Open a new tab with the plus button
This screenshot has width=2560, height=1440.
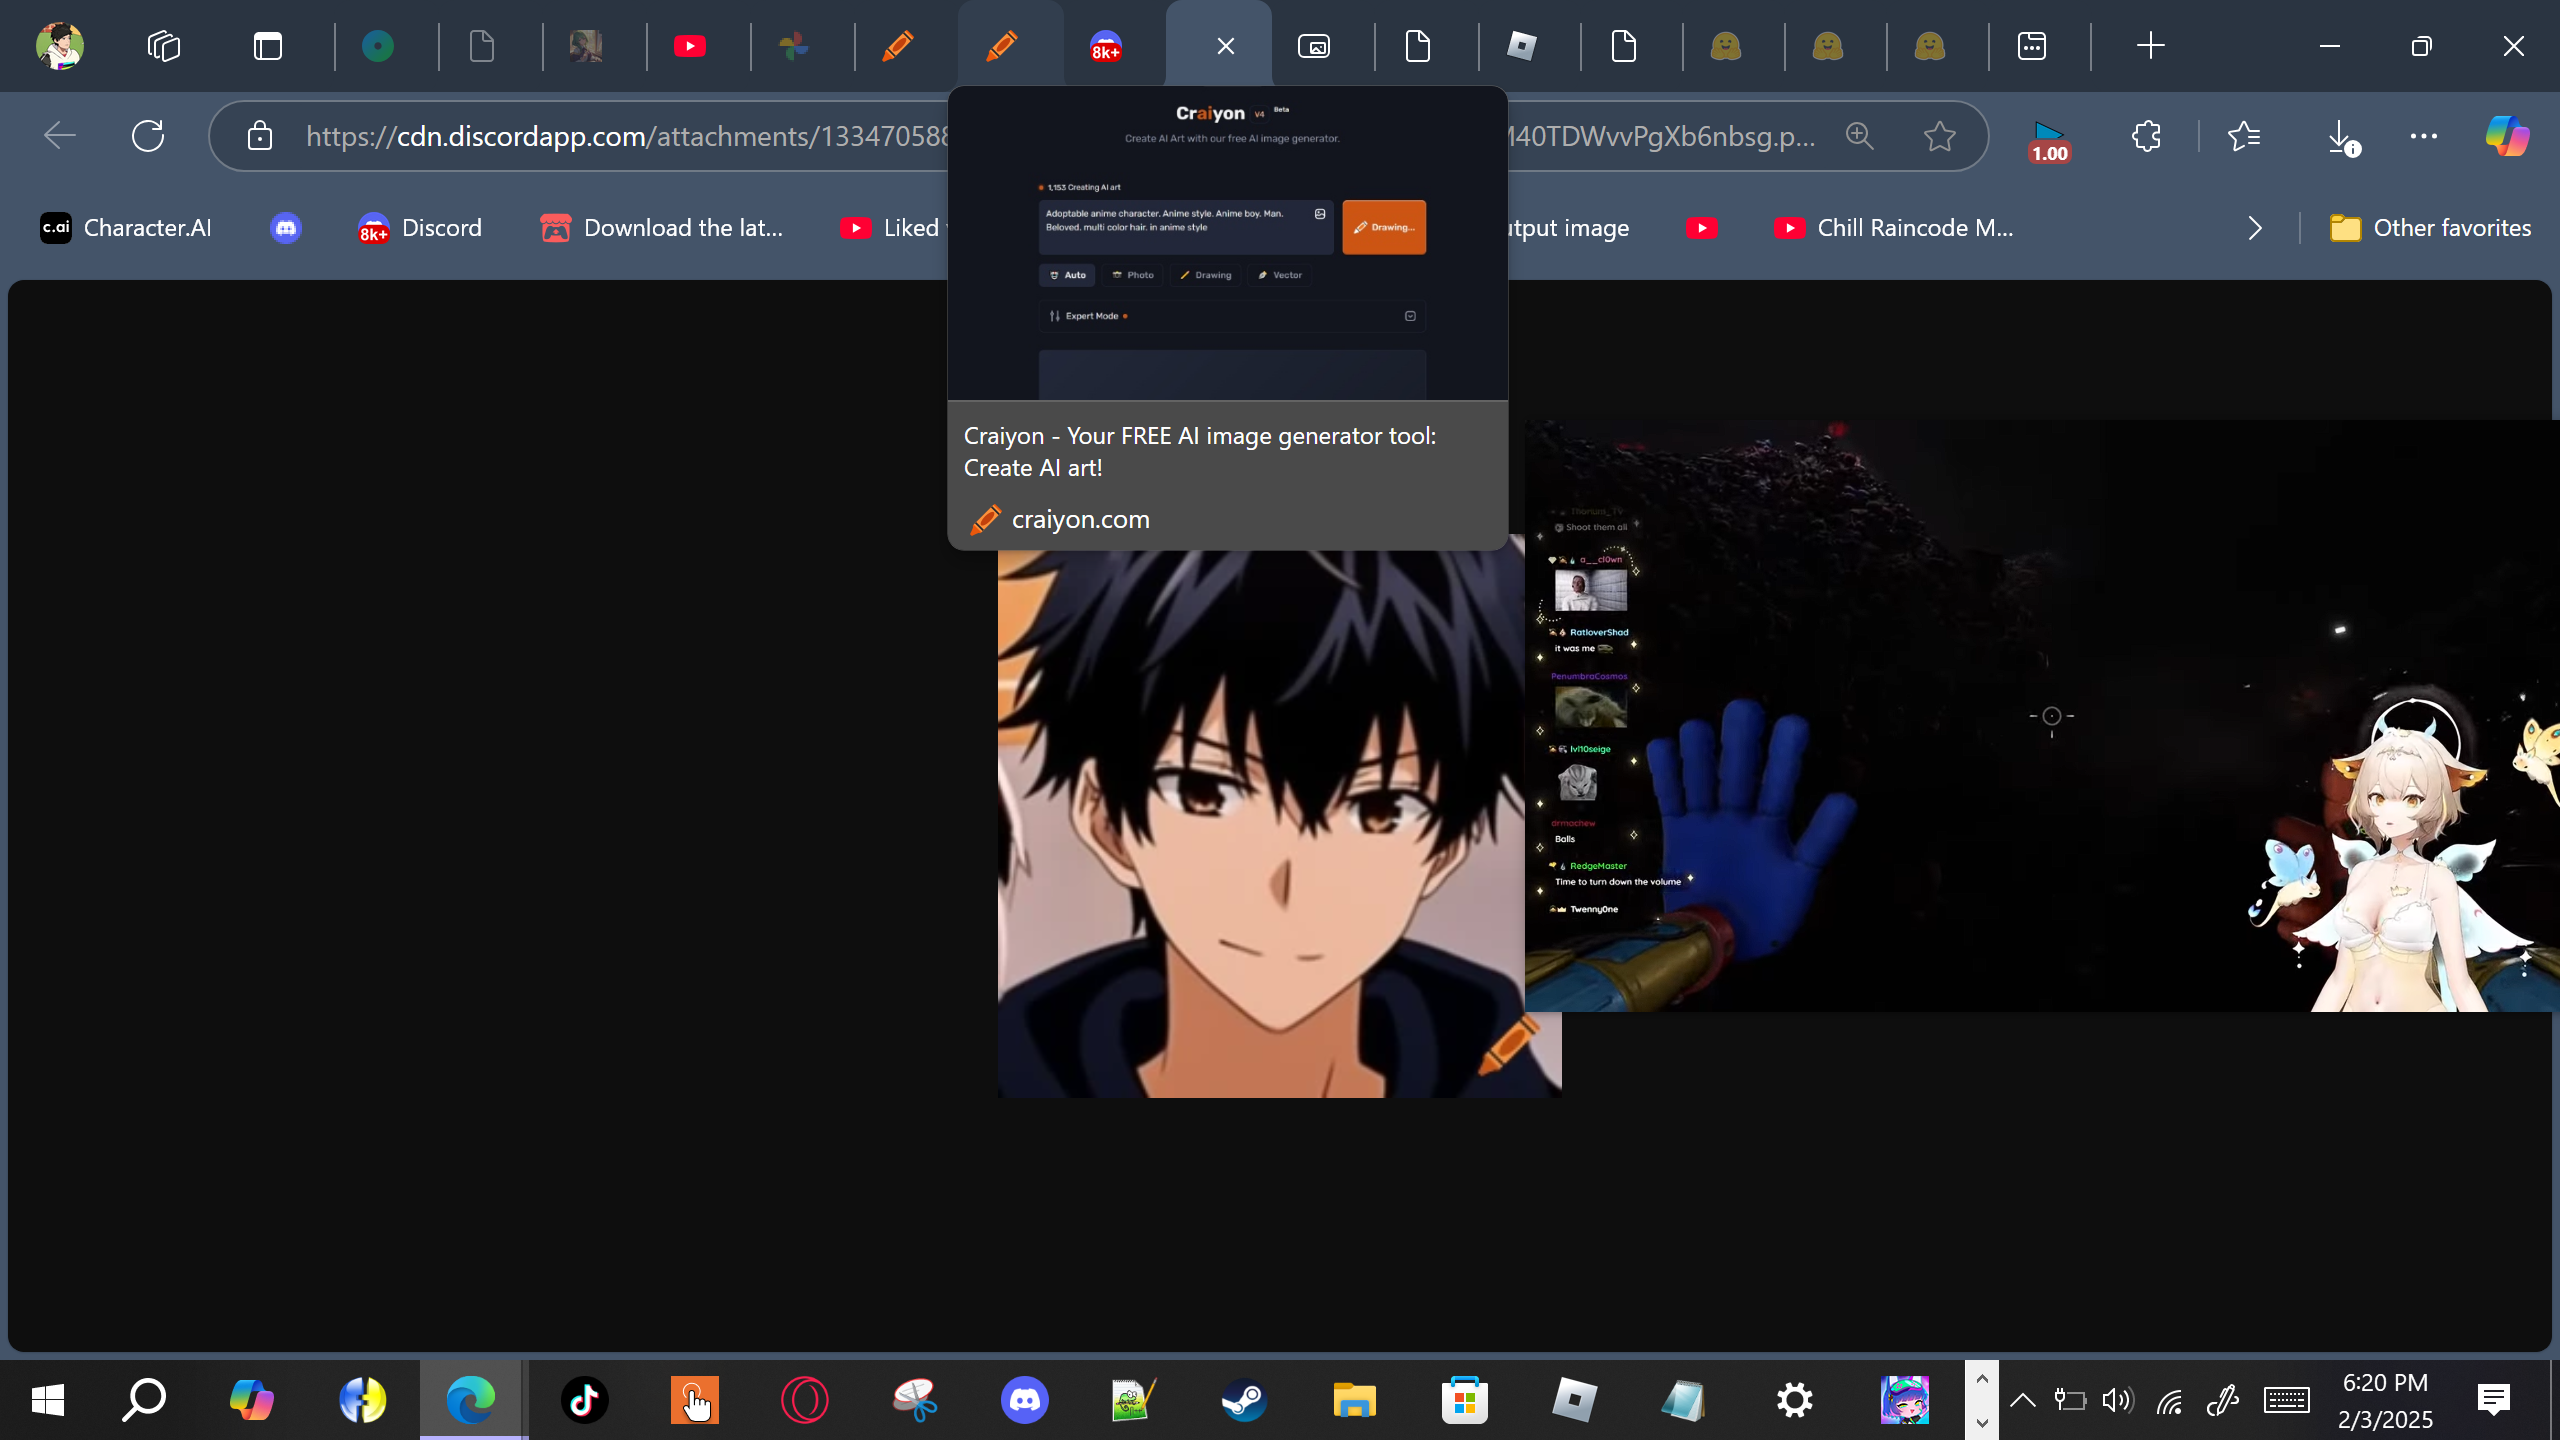2150,46
